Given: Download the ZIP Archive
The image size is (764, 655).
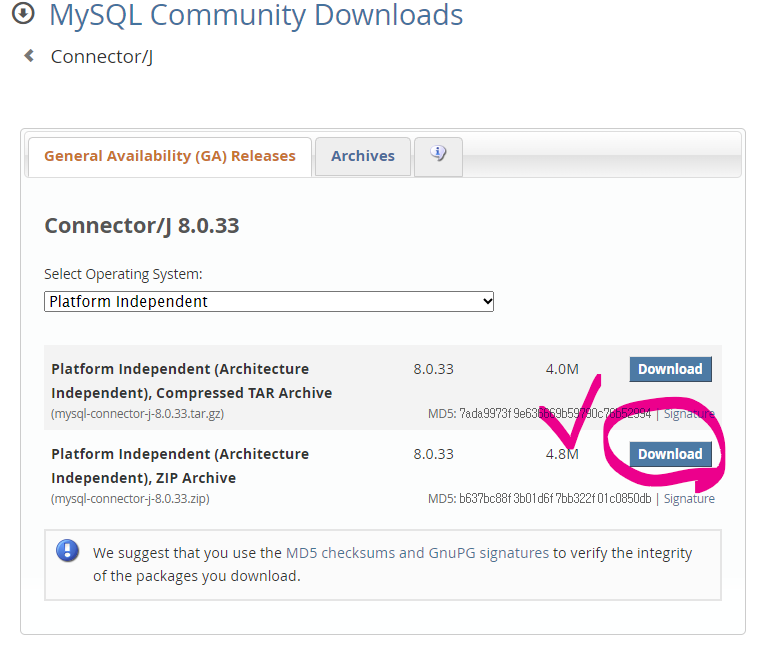Looking at the screenshot, I should click(x=670, y=454).
